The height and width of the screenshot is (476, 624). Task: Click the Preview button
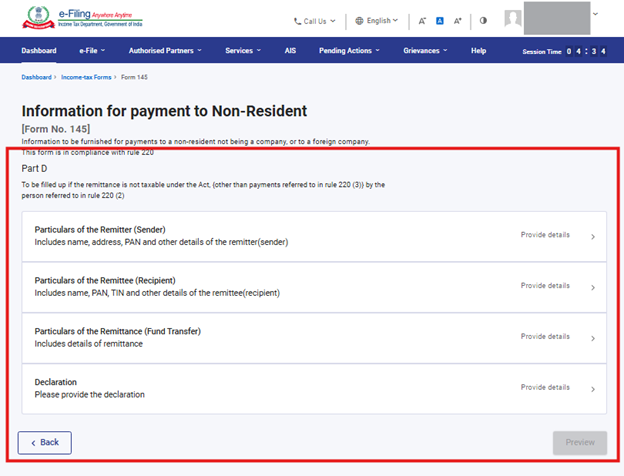[x=580, y=441]
